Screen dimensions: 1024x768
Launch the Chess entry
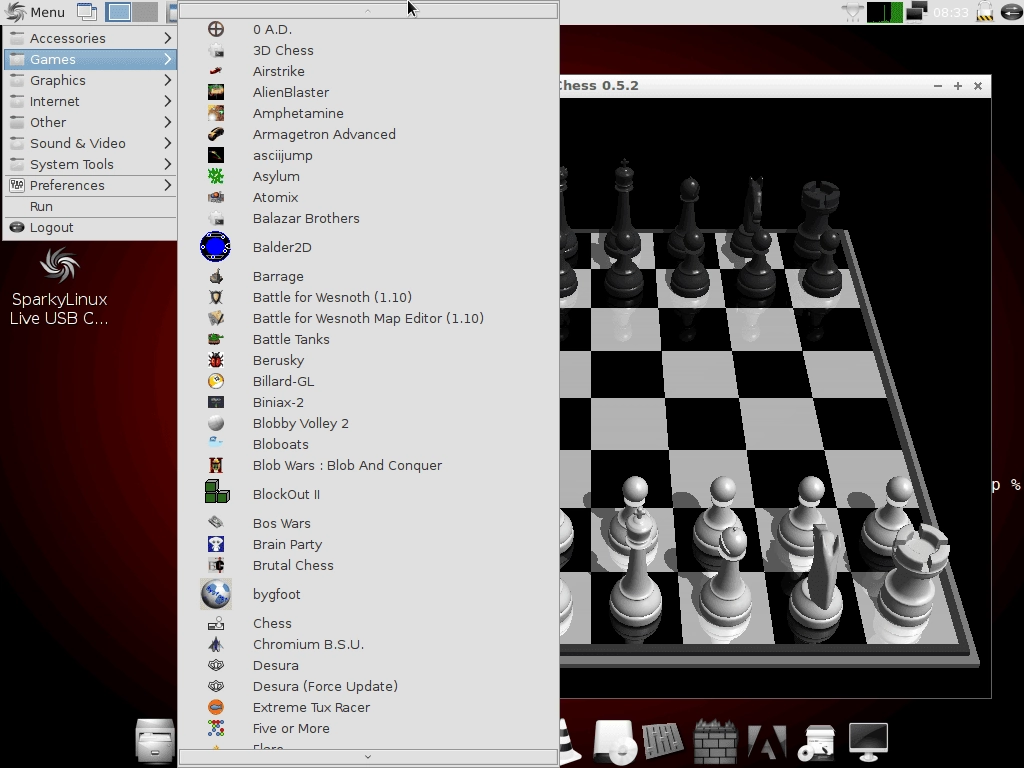click(x=368, y=623)
